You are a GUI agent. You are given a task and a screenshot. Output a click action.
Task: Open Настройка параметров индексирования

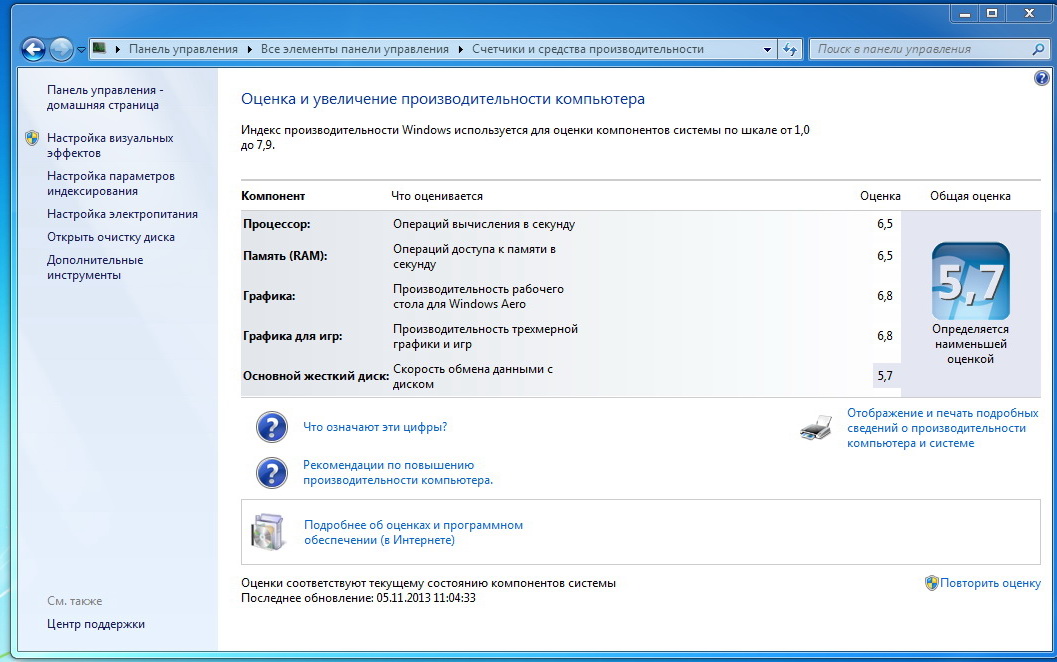click(x=111, y=183)
